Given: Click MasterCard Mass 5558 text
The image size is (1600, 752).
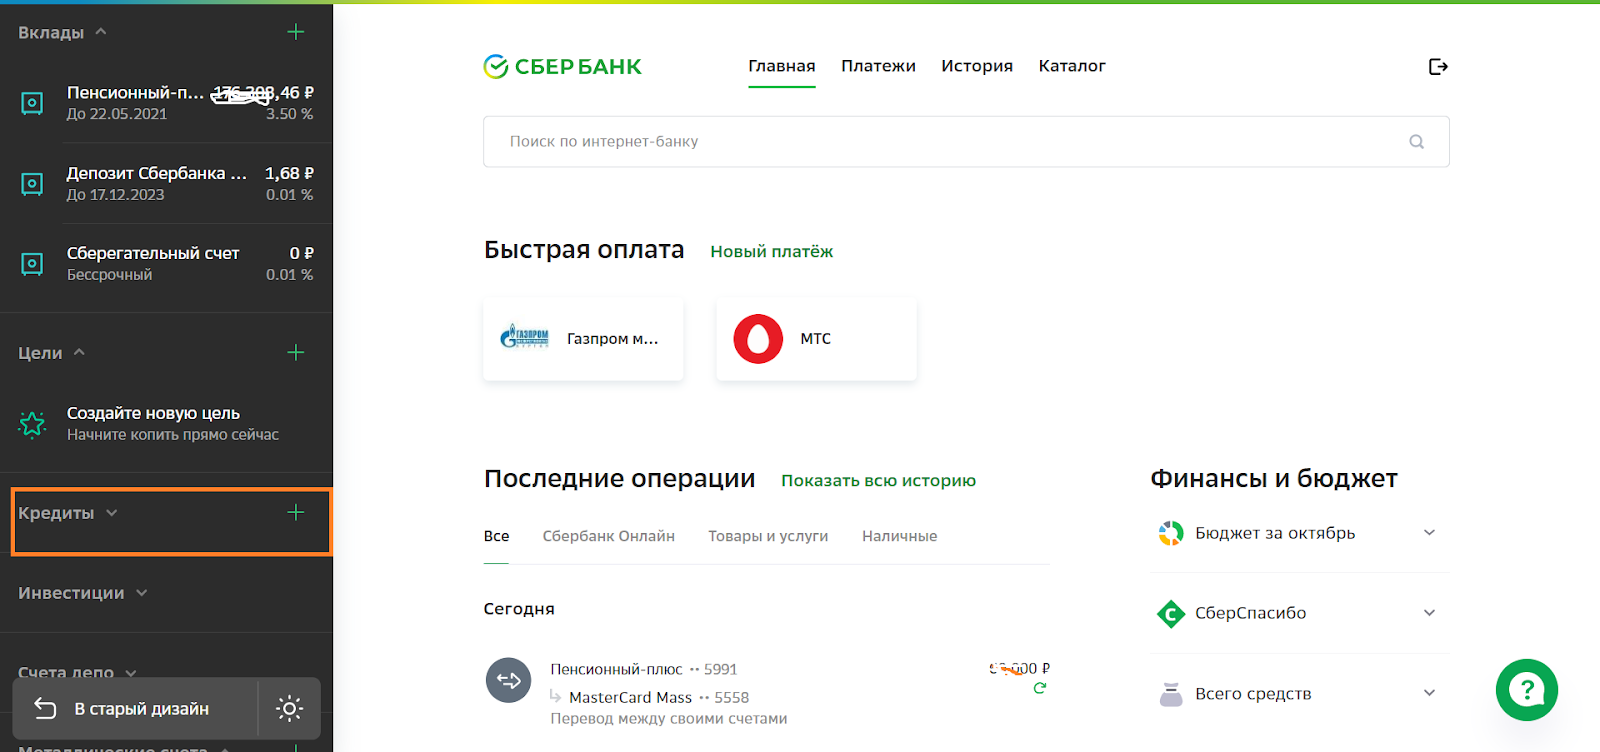Looking at the screenshot, I should [x=659, y=697].
